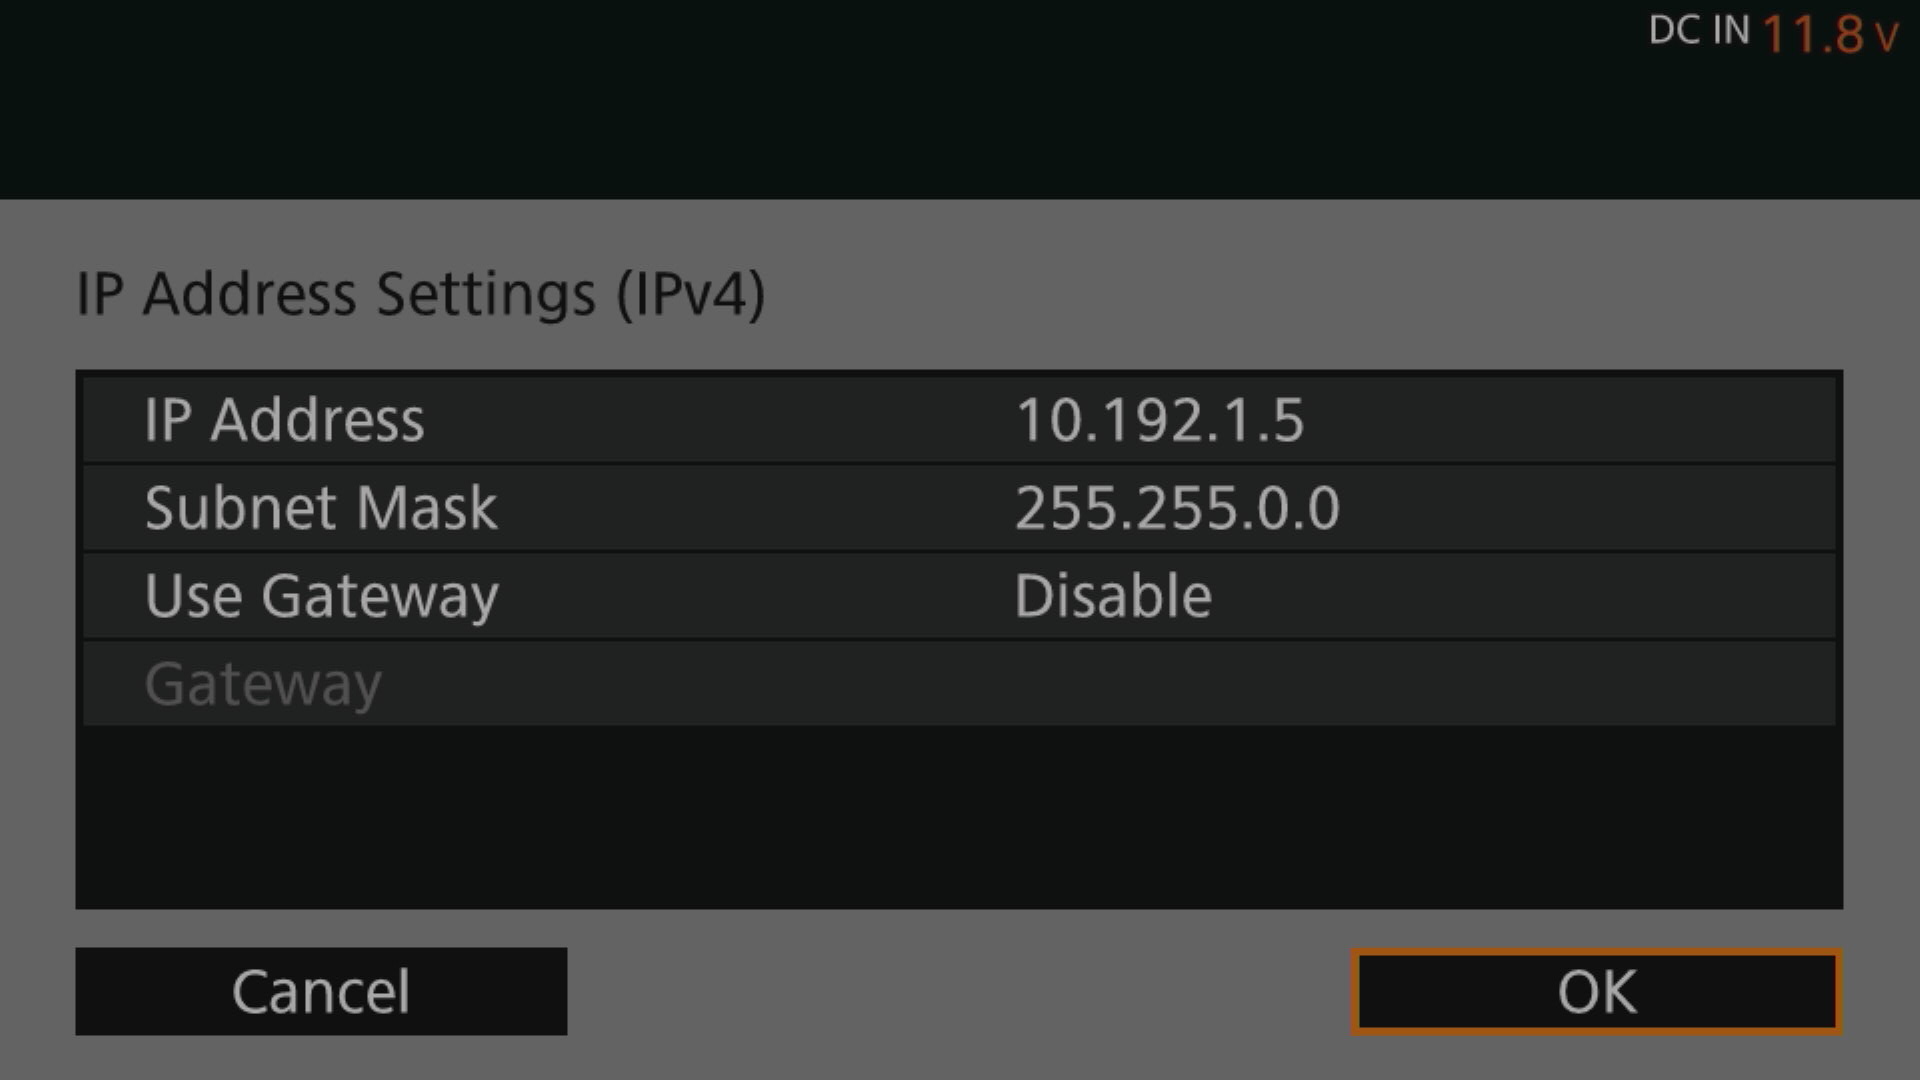Toggle the Disable value for Use Gateway
This screenshot has height=1080, width=1920.
click(1113, 596)
